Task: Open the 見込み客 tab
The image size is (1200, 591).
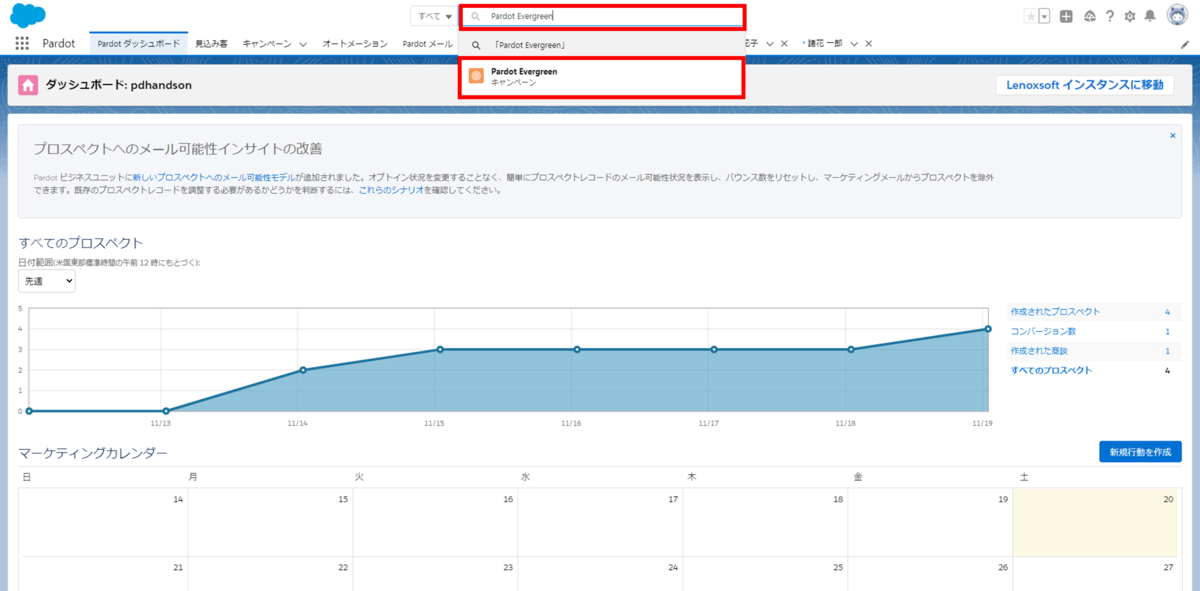Action: pos(211,44)
